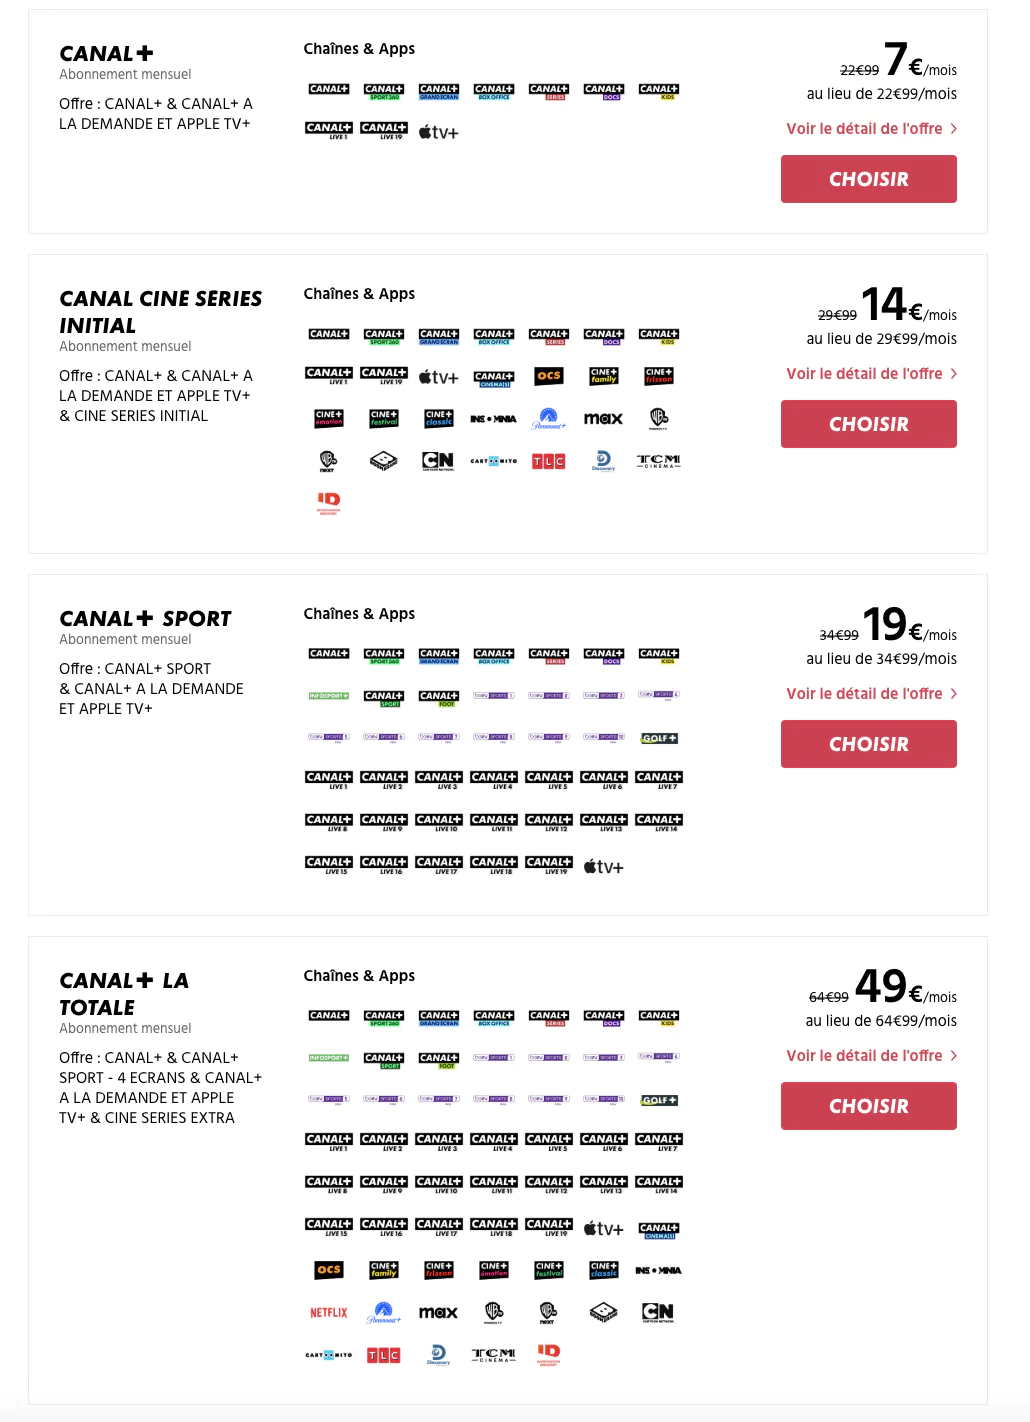
Task: Click the Netflix logo in La Totale offer
Action: [328, 1313]
